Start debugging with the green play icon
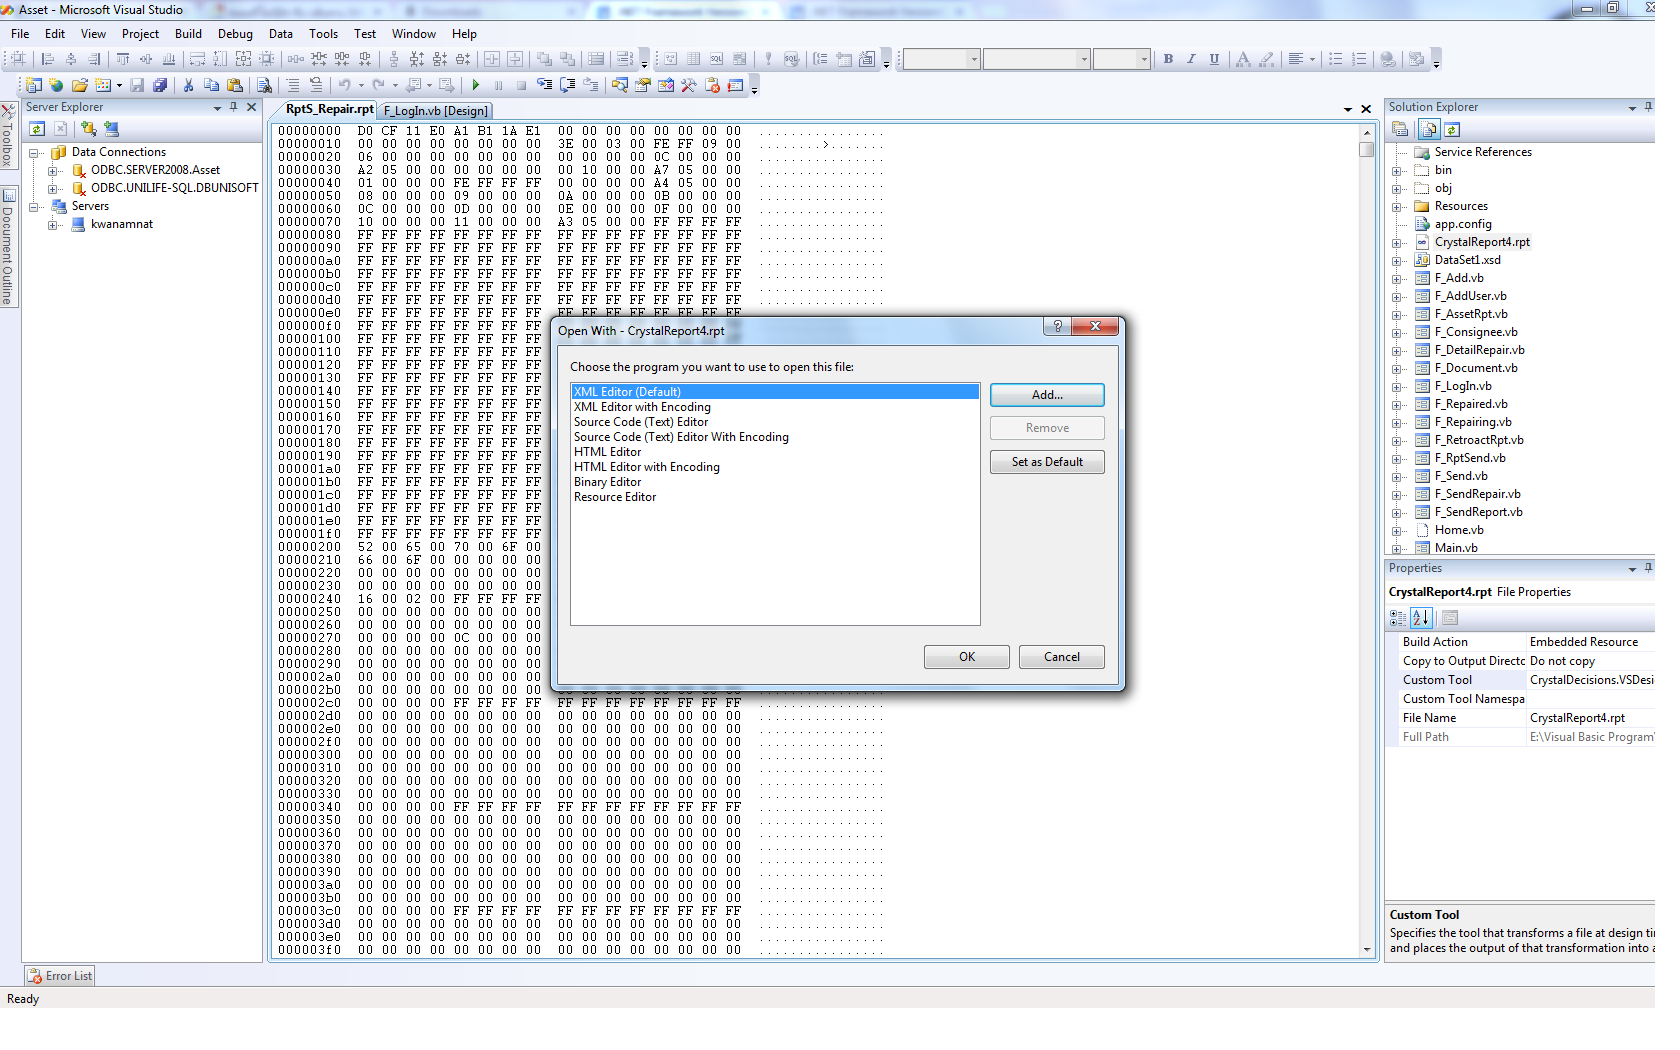This screenshot has height=1050, width=1680. click(476, 85)
